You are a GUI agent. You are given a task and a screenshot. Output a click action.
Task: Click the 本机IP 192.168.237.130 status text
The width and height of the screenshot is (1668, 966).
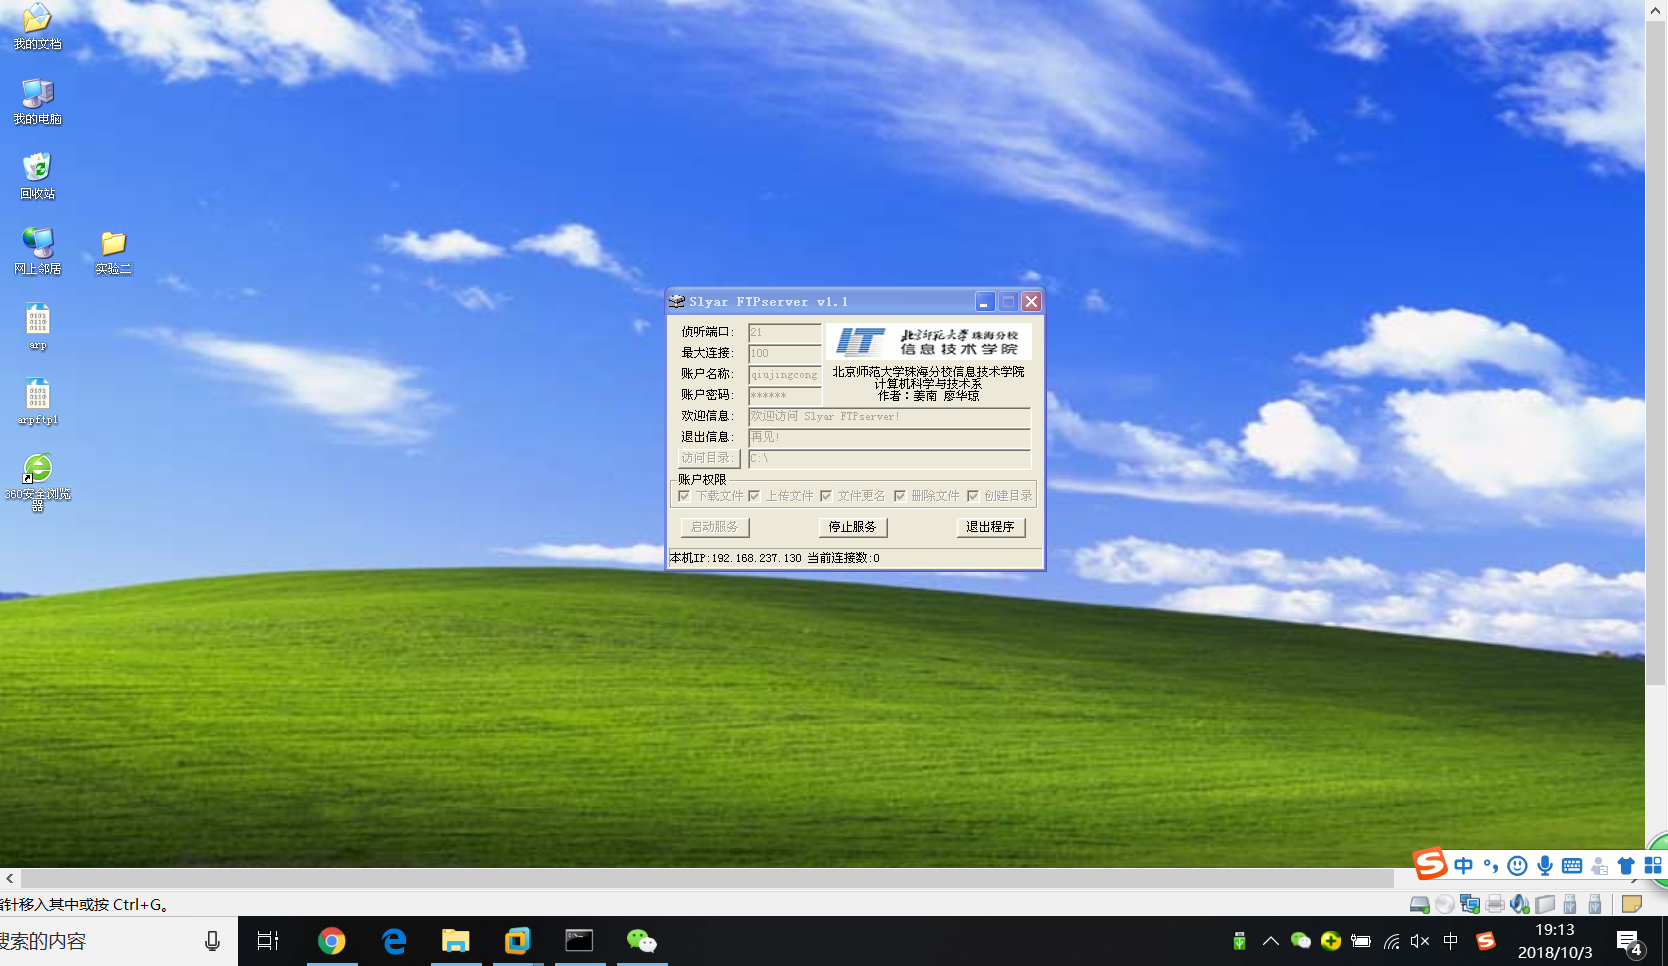coord(736,558)
